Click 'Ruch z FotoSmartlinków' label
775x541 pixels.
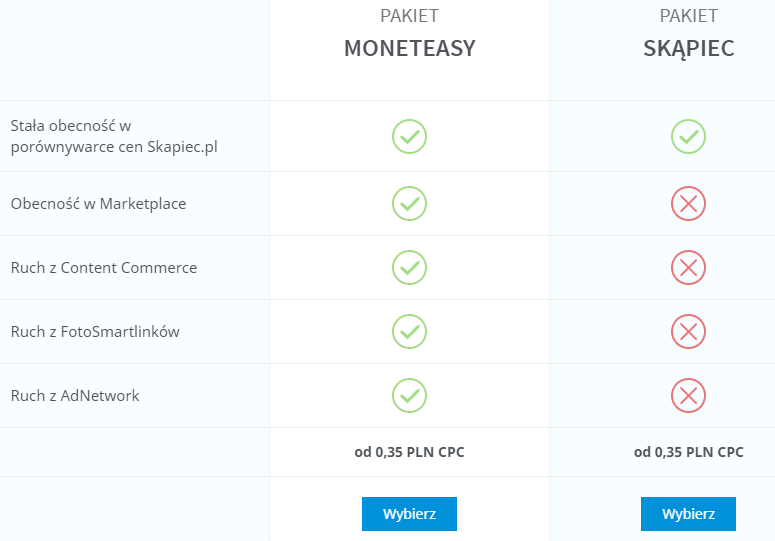[x=95, y=332]
